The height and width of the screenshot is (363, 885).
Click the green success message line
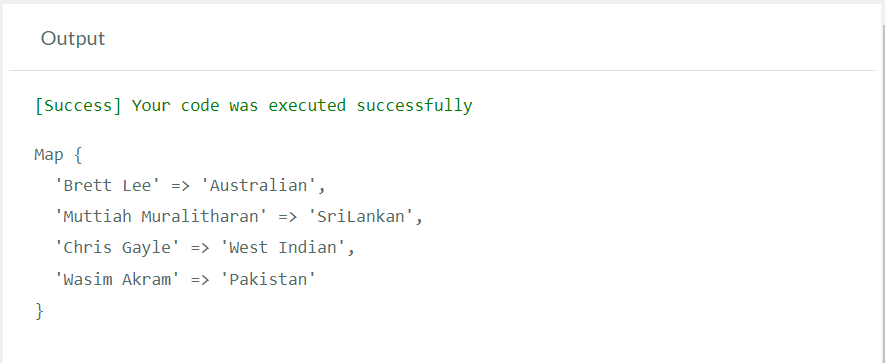[x=253, y=106]
